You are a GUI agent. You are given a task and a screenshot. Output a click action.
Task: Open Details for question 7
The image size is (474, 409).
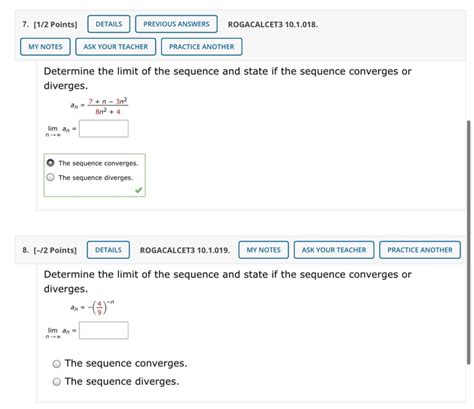point(109,24)
